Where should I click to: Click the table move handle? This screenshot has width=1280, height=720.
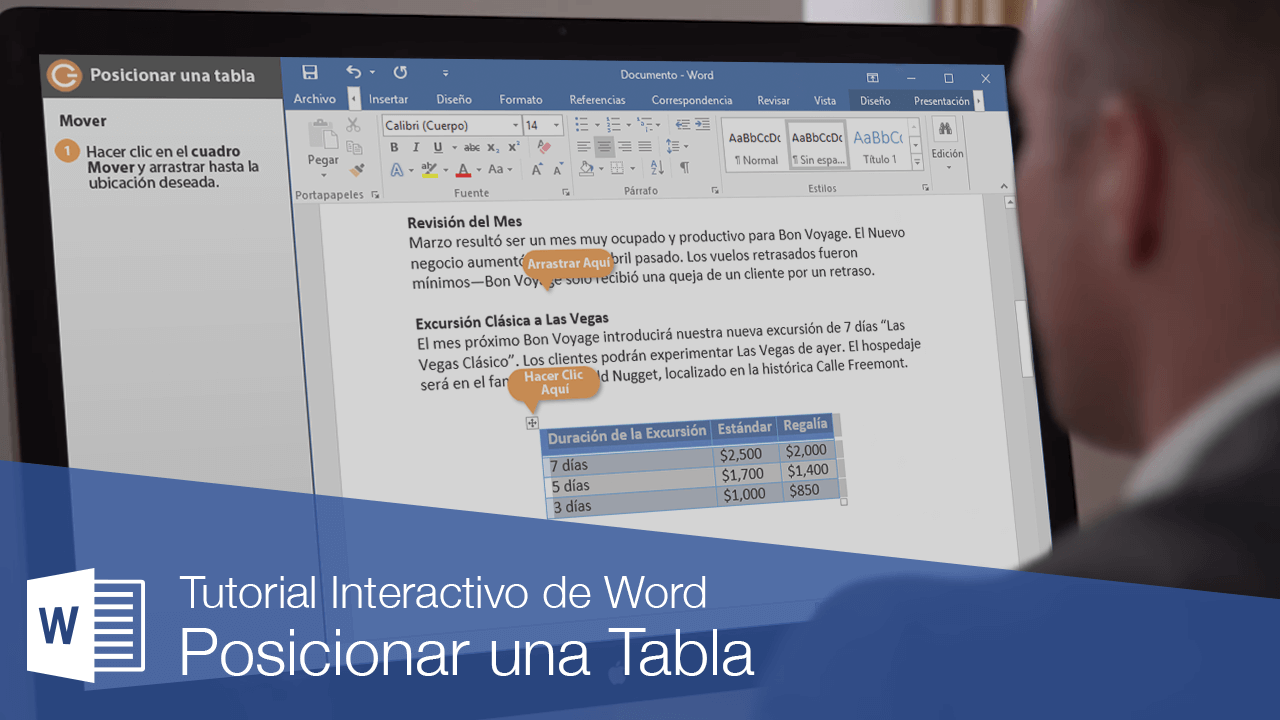pyautogui.click(x=533, y=423)
